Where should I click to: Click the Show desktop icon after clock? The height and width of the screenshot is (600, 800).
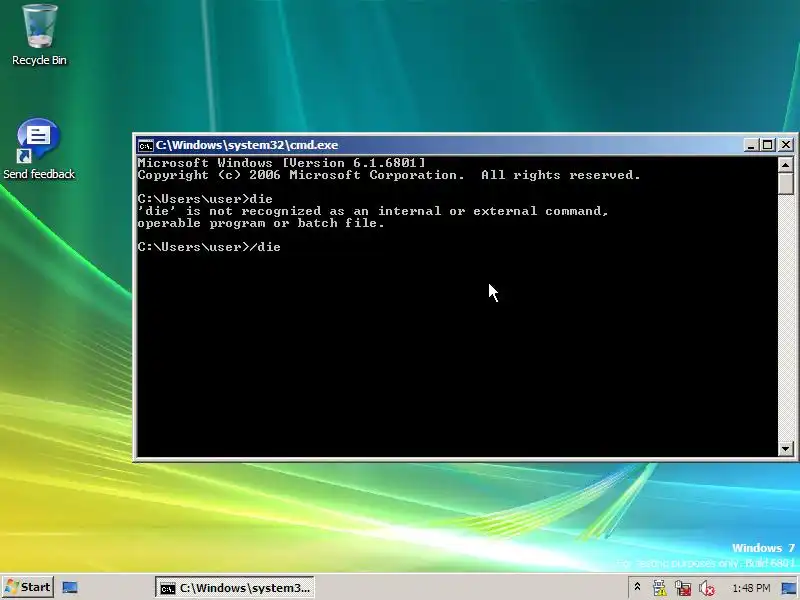tap(789, 588)
